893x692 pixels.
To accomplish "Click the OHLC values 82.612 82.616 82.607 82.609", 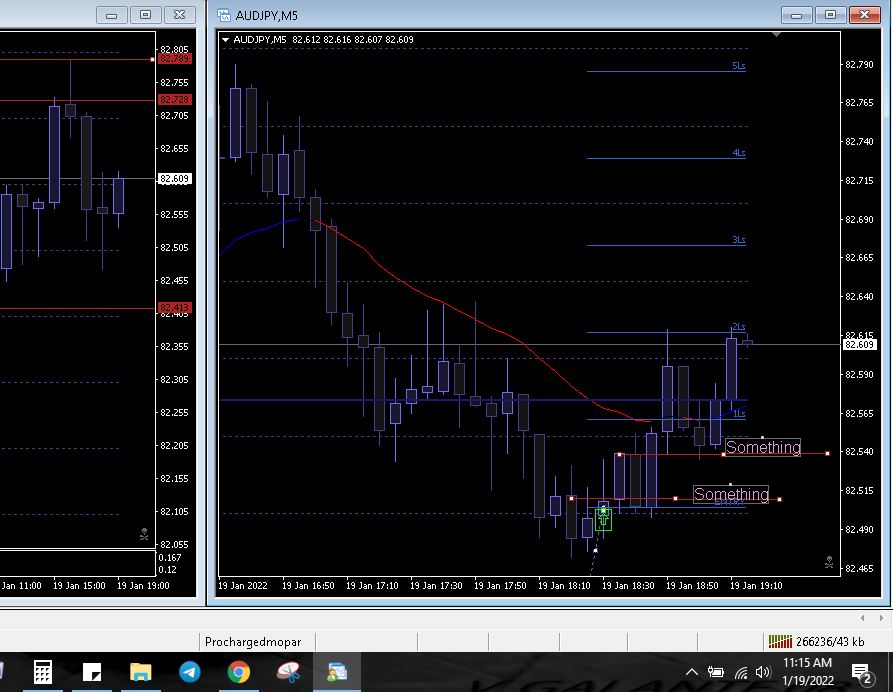I will (x=353, y=40).
